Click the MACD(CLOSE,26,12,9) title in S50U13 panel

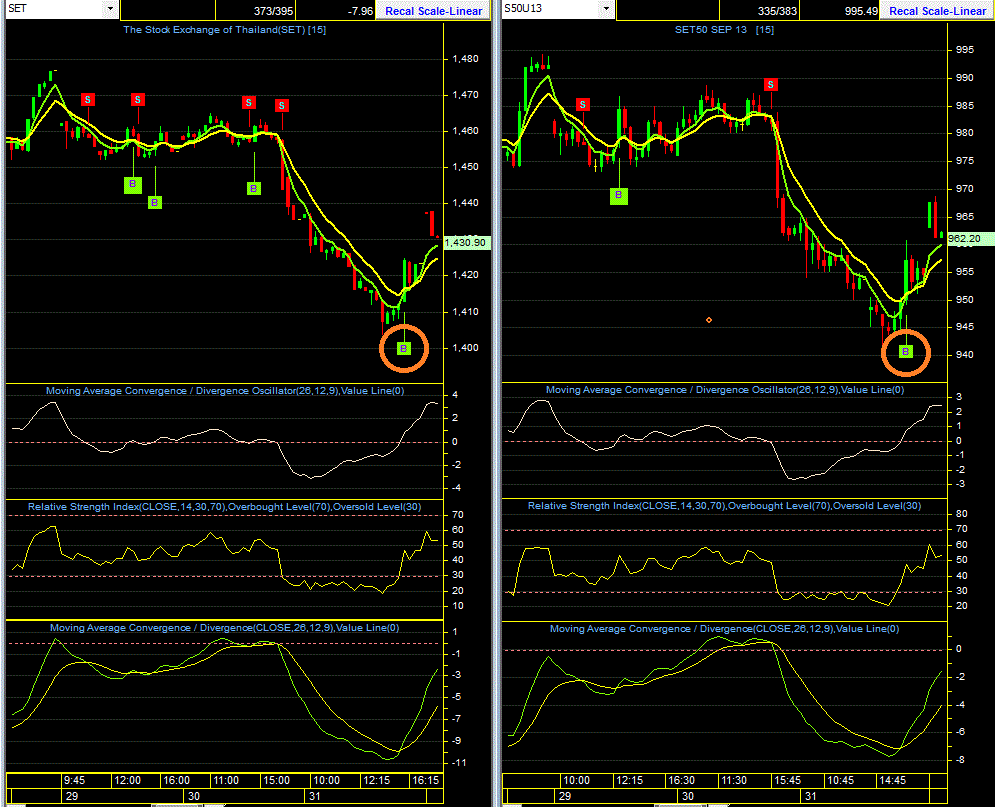coord(725,629)
